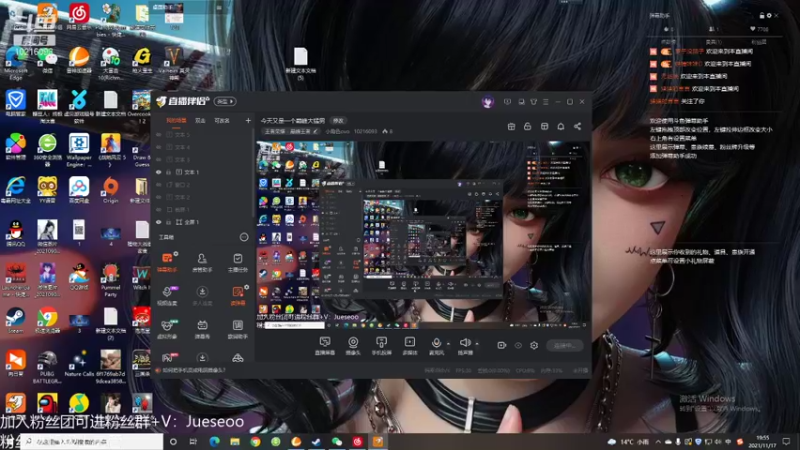800x450 pixels.
Task: Select the 窗口 2 layer row
Action: [203, 185]
